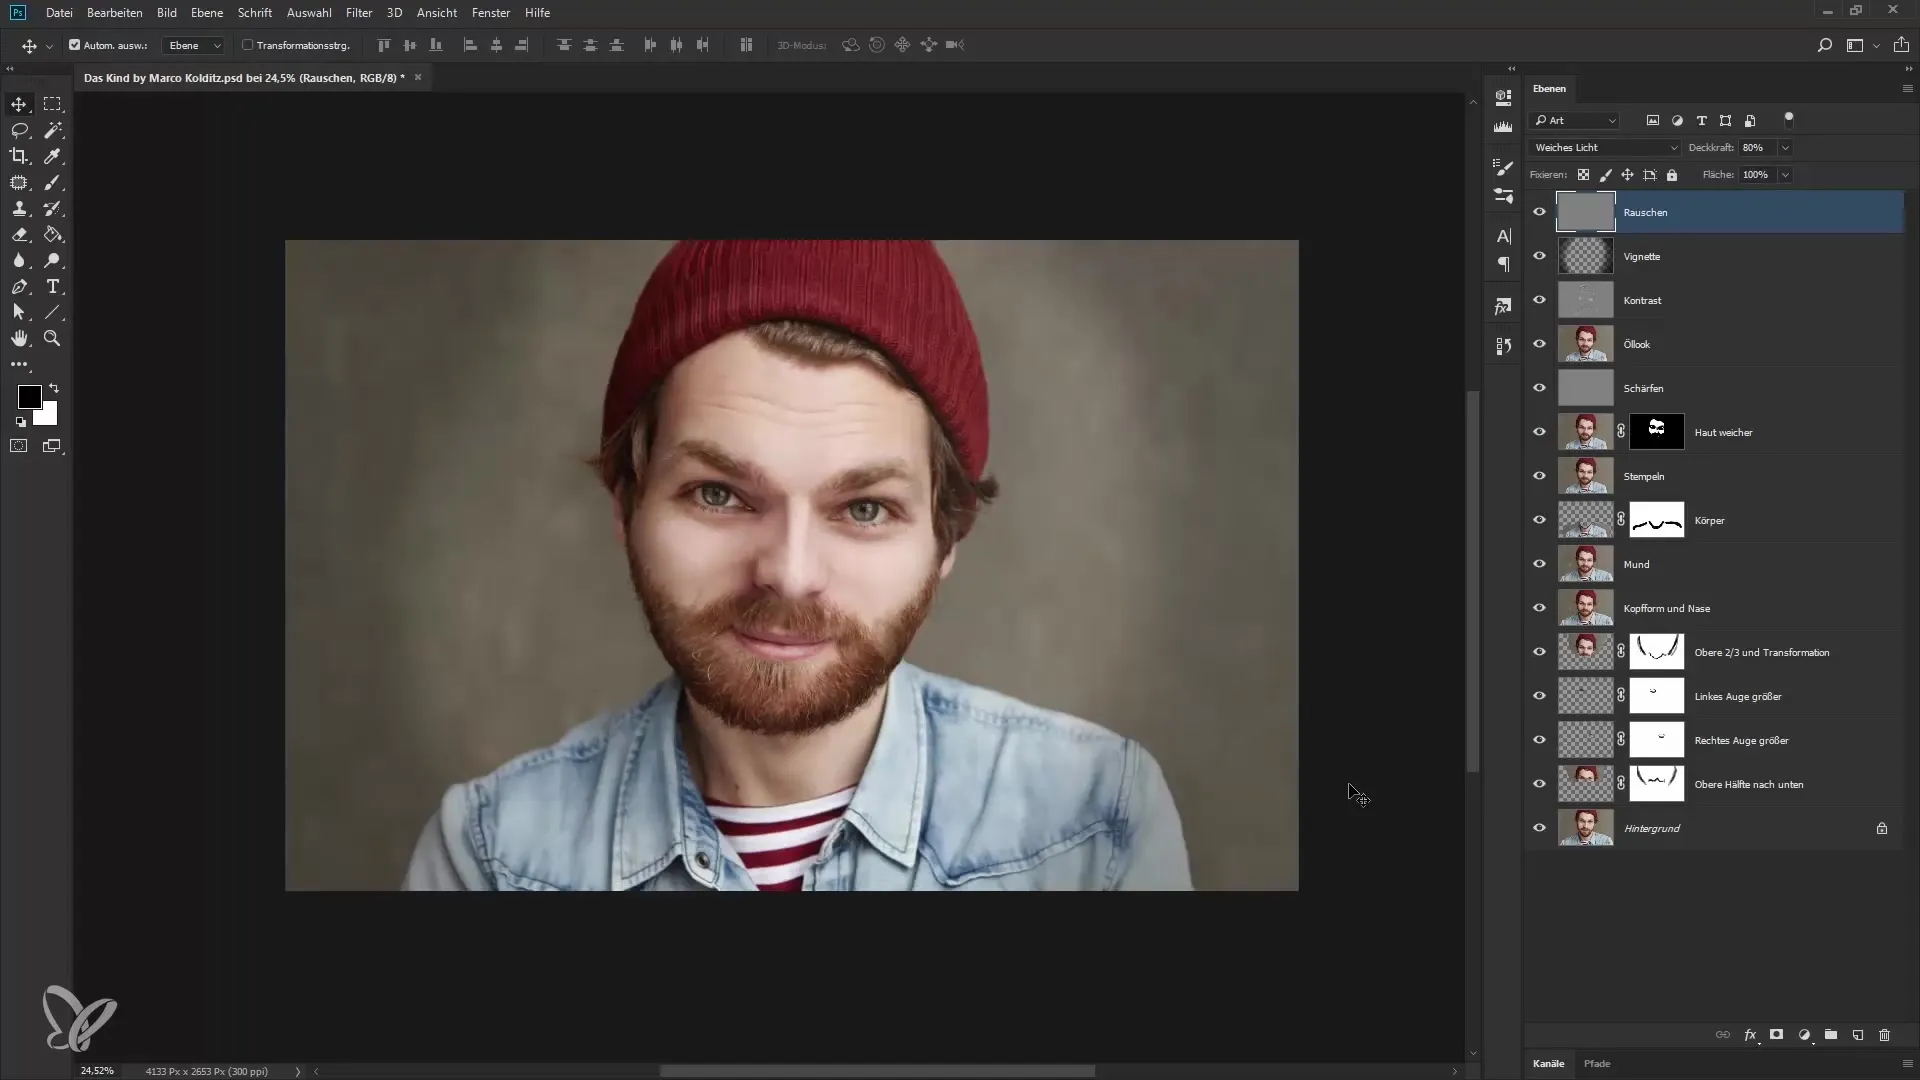Image resolution: width=1920 pixels, height=1080 pixels.
Task: Toggle Autom. ausw. checkbox
Action: click(x=74, y=45)
